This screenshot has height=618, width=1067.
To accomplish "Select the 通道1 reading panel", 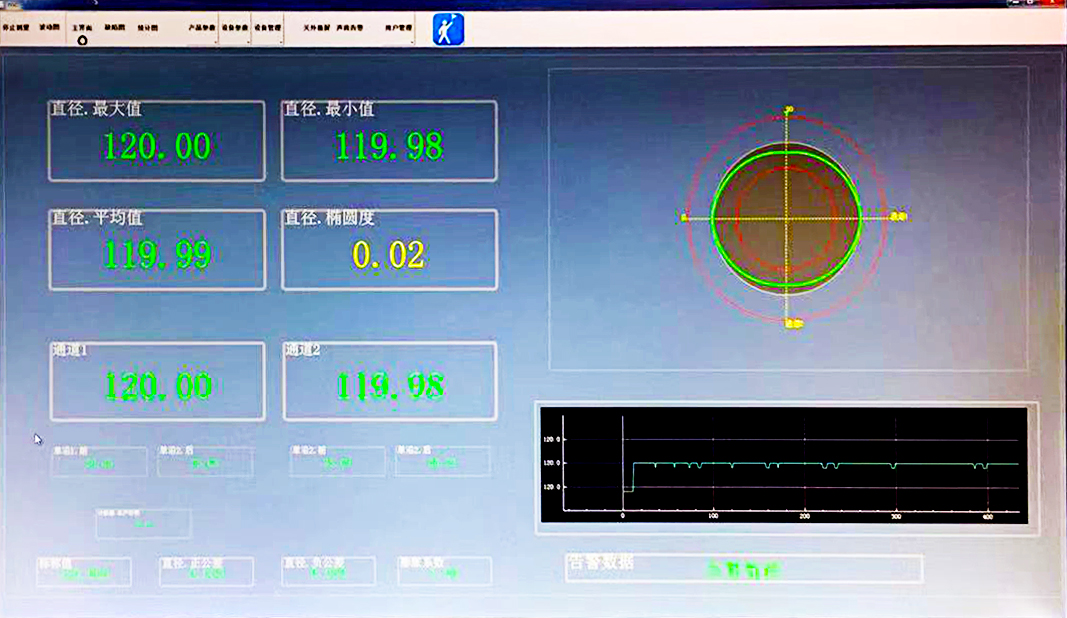I will tap(157, 381).
